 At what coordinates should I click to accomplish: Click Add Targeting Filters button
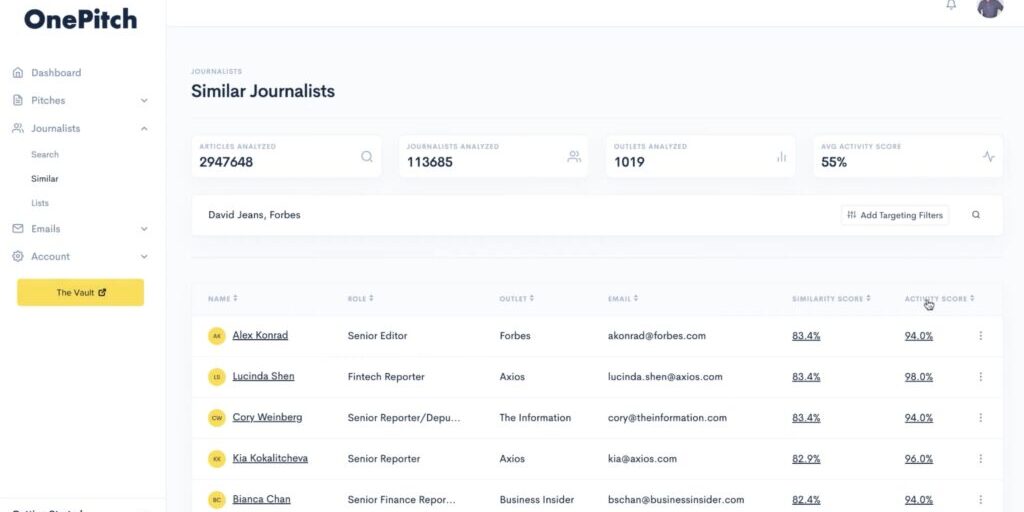tap(895, 215)
